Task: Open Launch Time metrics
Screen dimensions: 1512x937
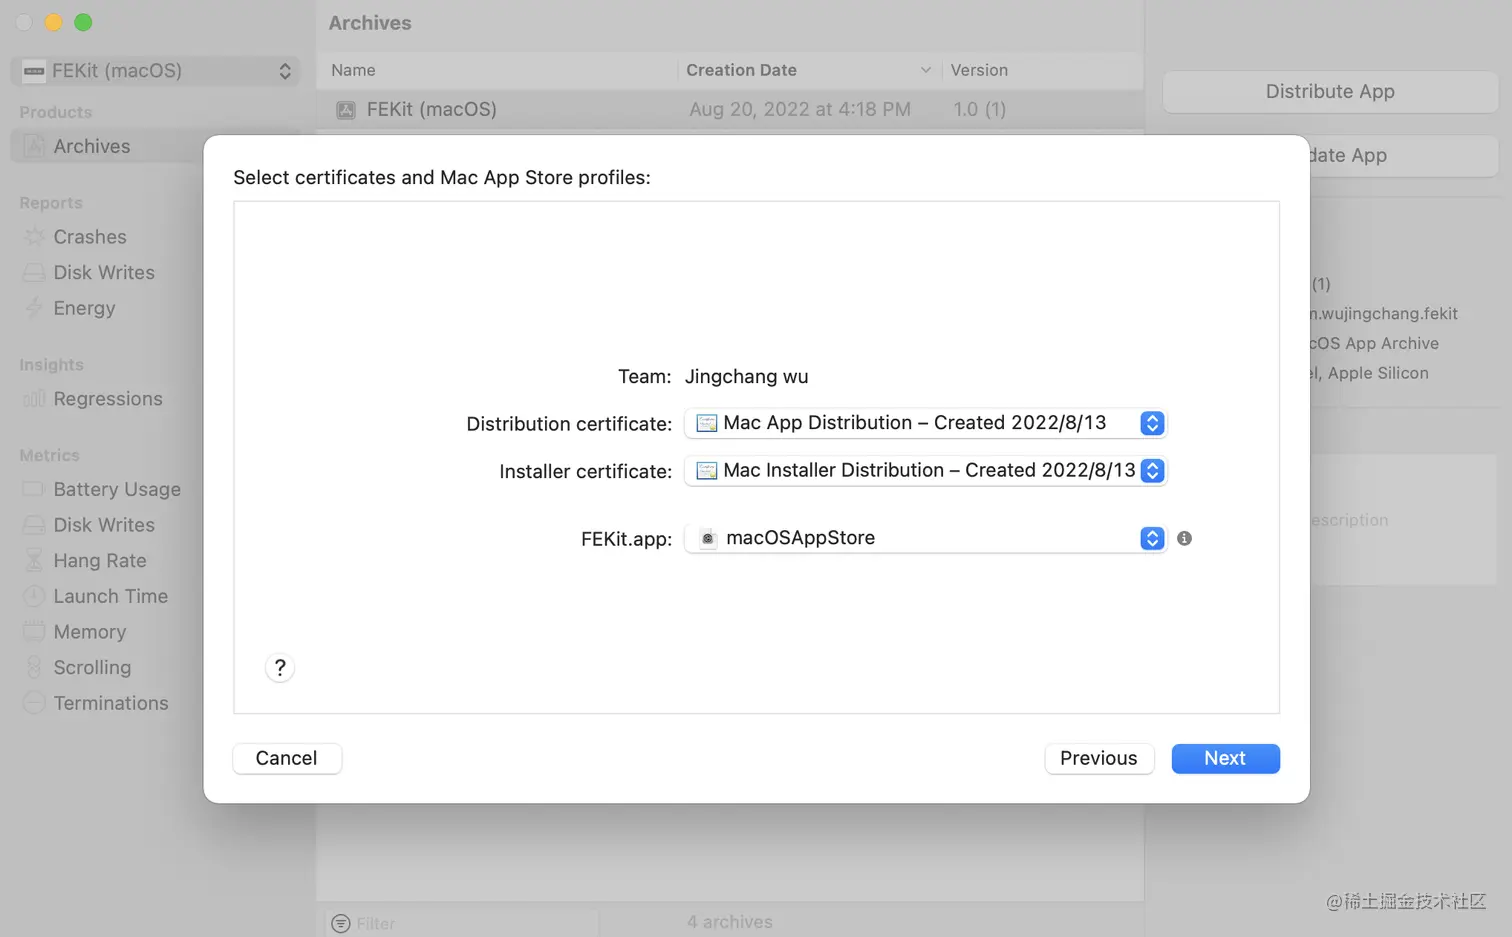Action: [x=110, y=596]
